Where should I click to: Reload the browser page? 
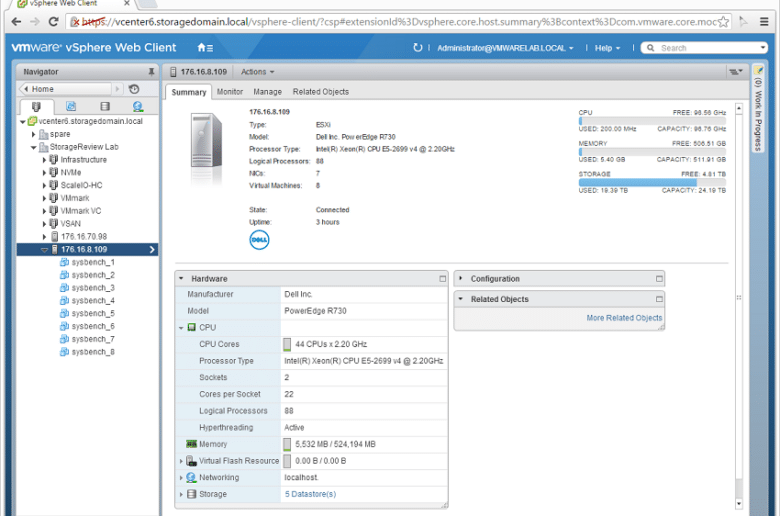[53, 22]
